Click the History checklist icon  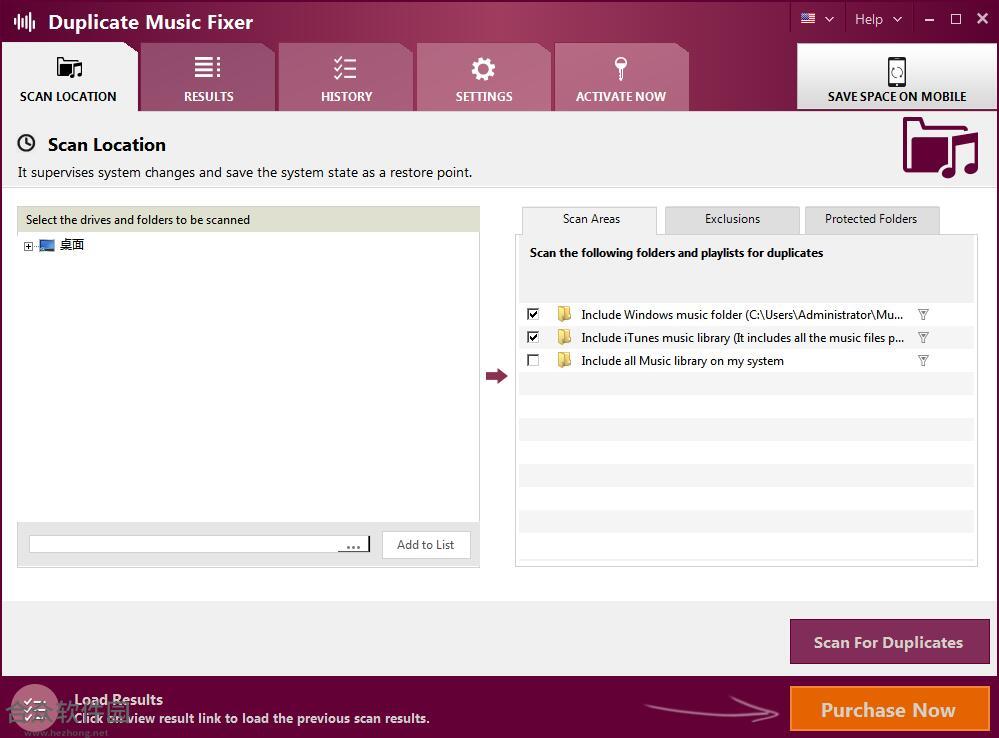coord(345,68)
